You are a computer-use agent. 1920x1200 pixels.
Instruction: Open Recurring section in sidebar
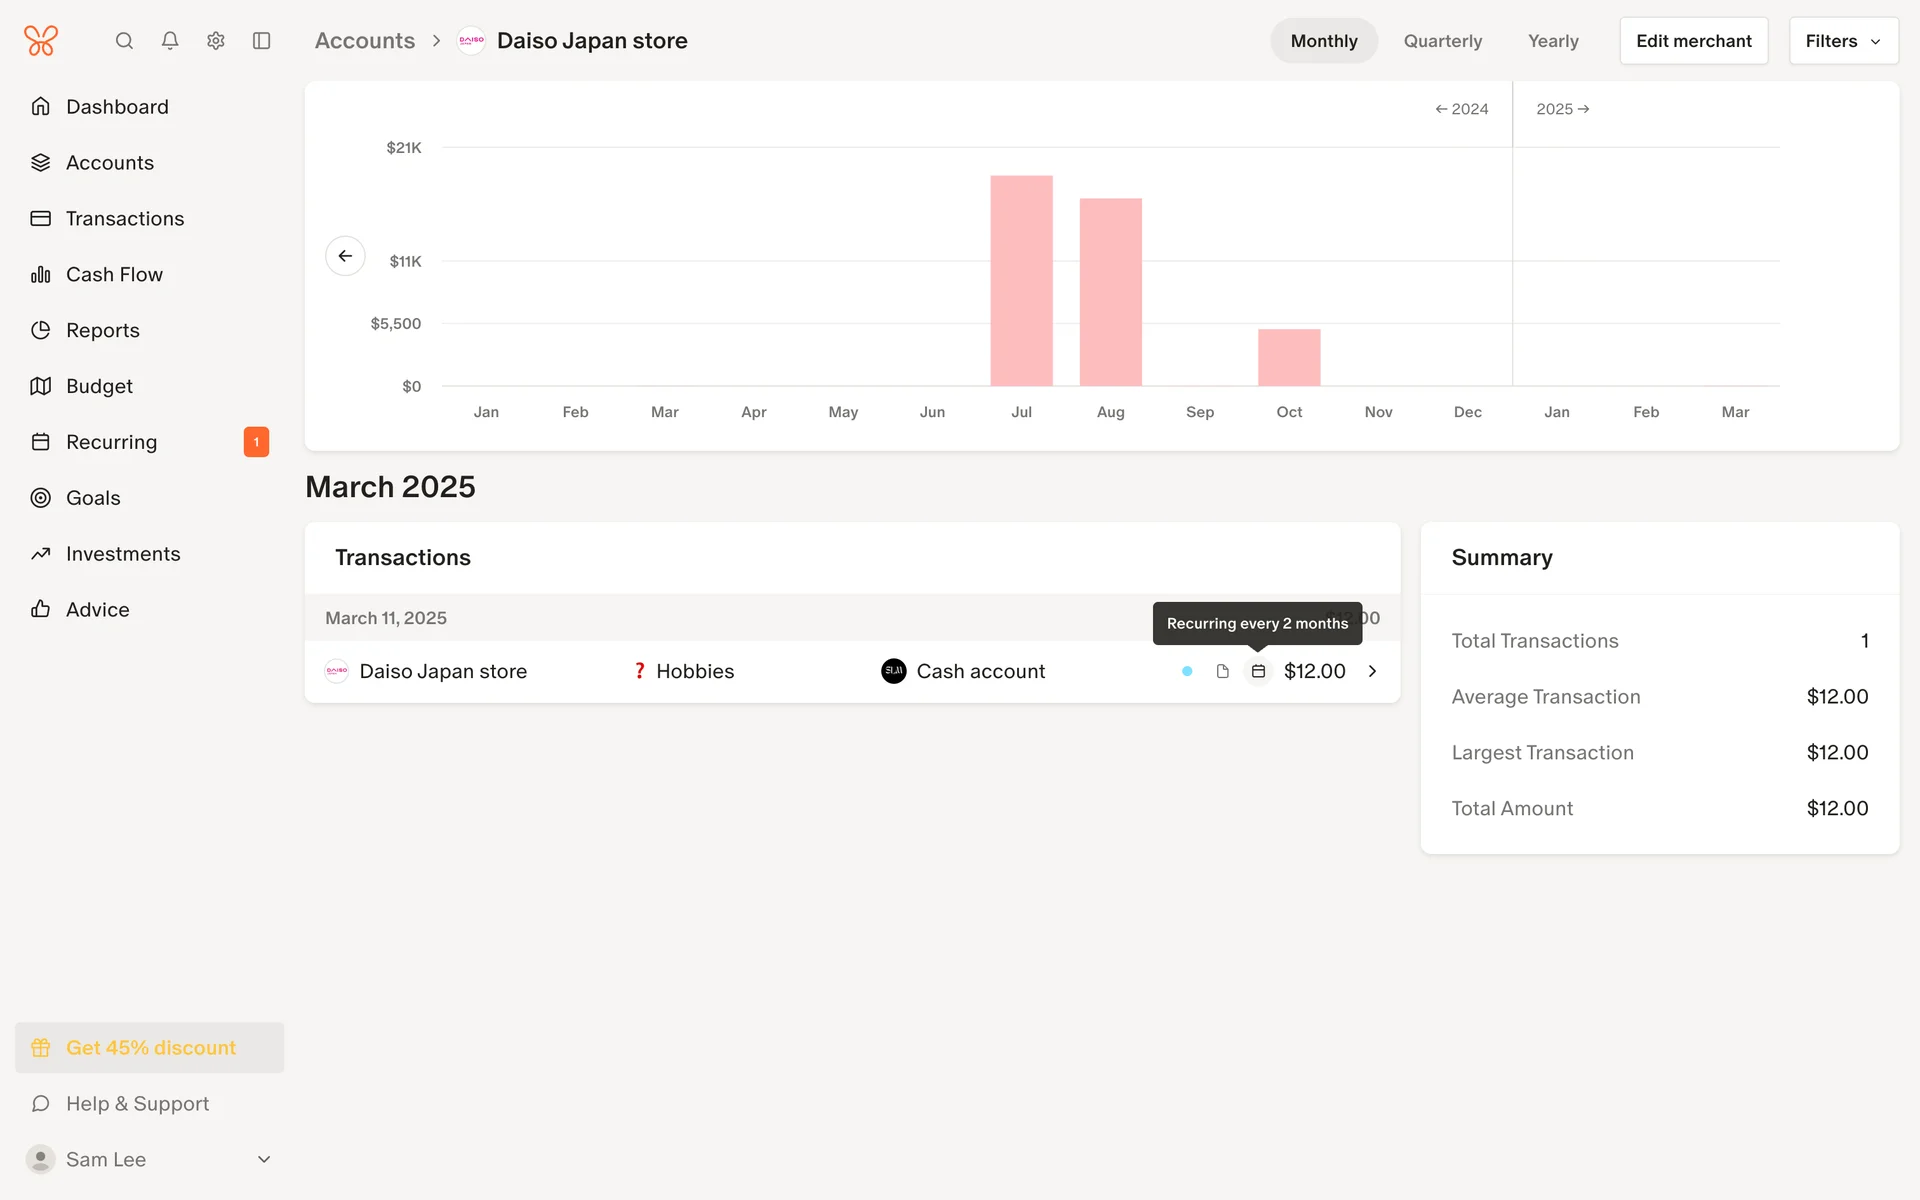111,442
